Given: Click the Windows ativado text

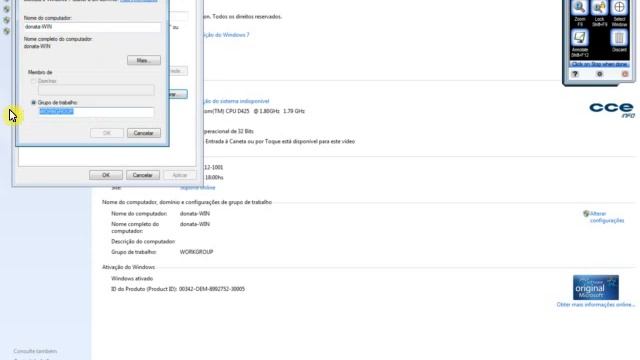Looking at the screenshot, I should (x=132, y=278).
